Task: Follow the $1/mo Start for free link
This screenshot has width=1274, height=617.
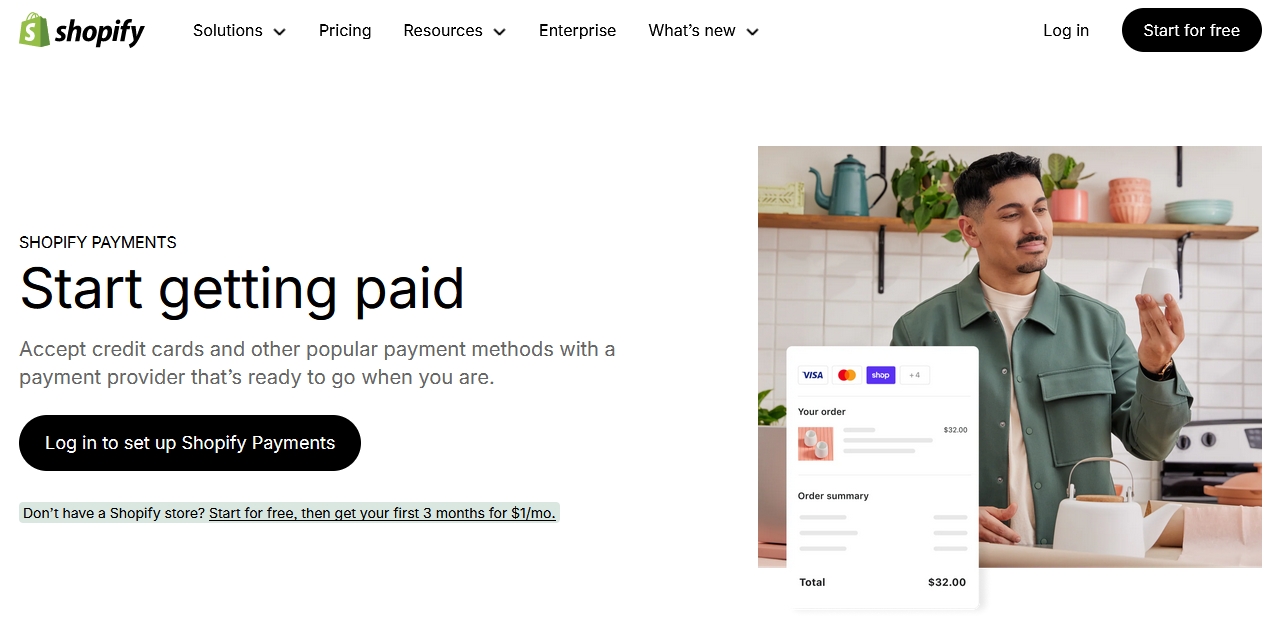Action: point(382,513)
